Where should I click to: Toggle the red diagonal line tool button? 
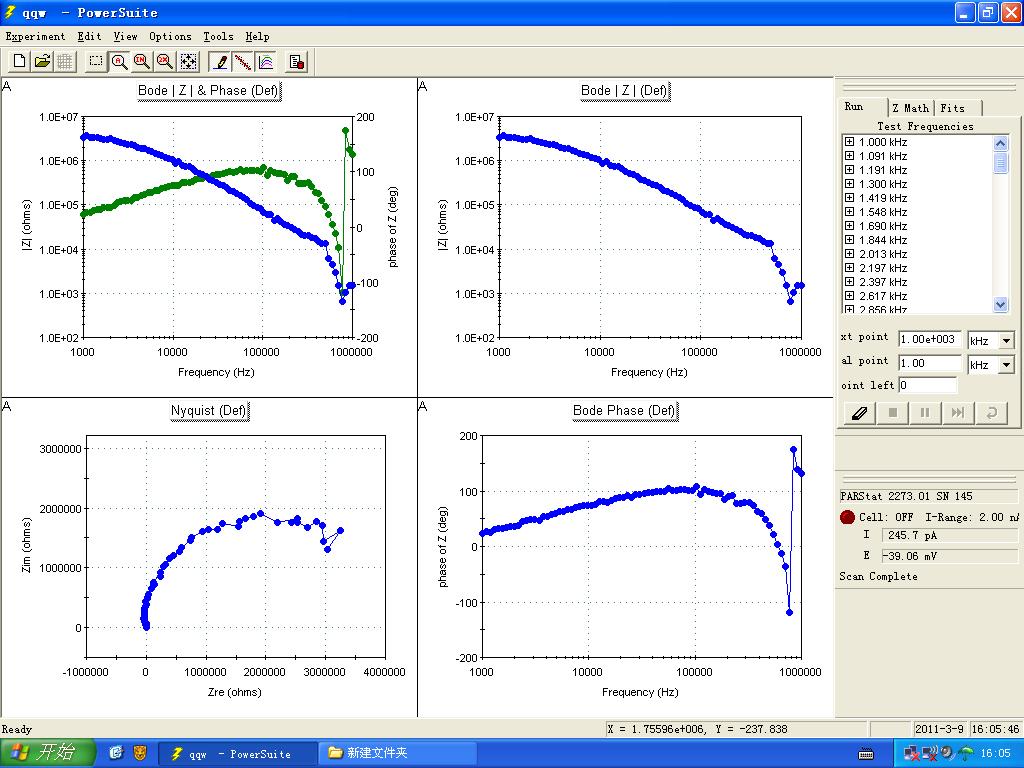(243, 62)
